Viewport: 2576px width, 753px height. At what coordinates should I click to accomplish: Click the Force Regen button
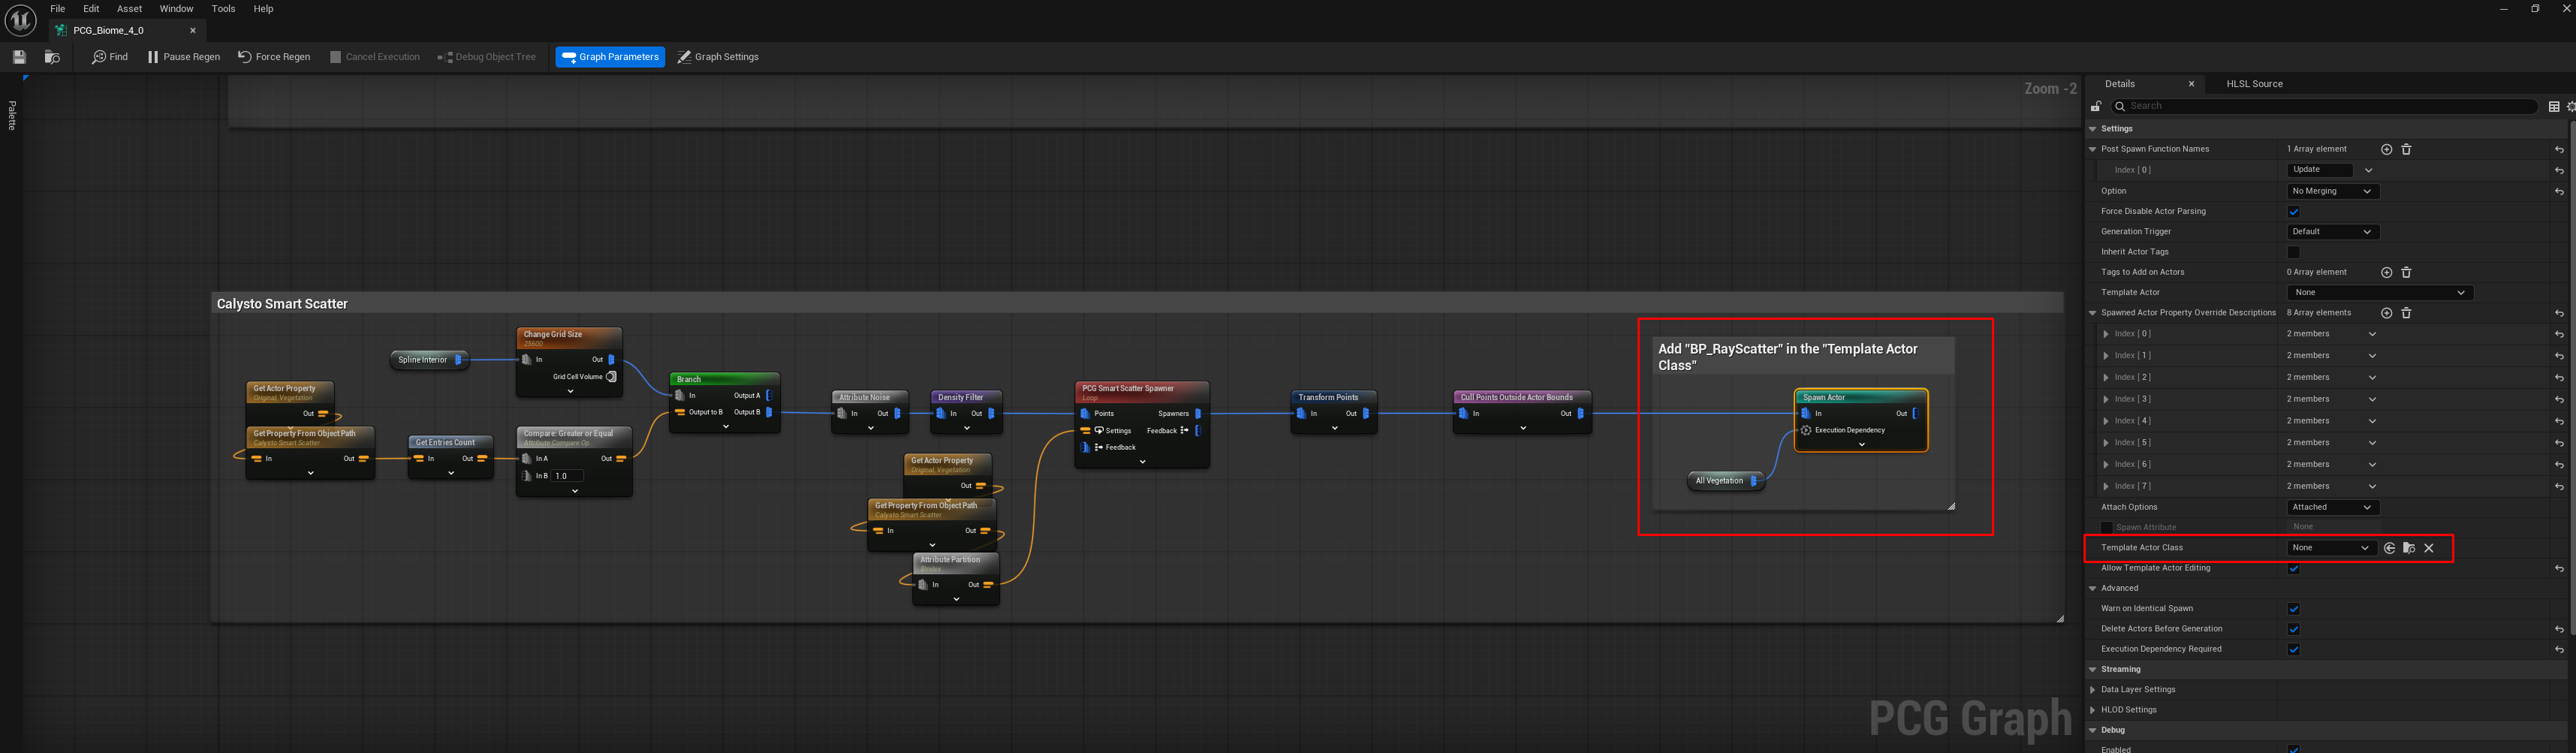coord(274,57)
